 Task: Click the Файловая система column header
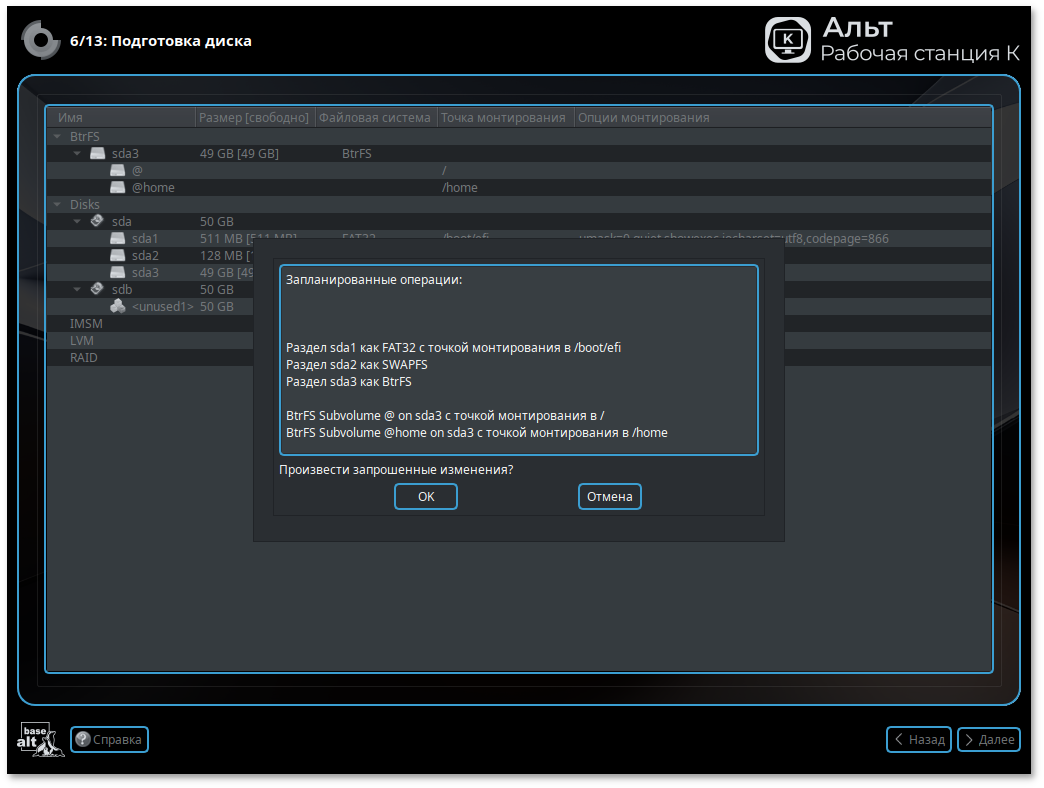(375, 118)
